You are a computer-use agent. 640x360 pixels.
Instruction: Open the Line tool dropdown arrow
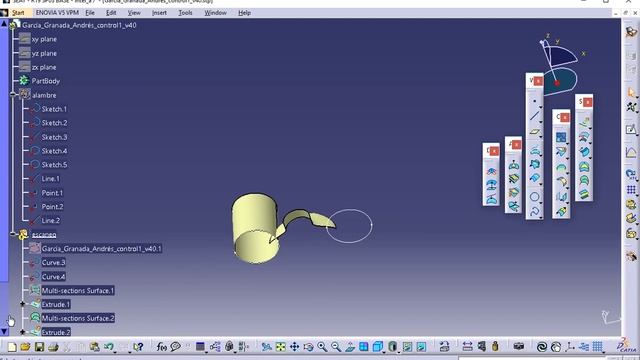[540, 122]
